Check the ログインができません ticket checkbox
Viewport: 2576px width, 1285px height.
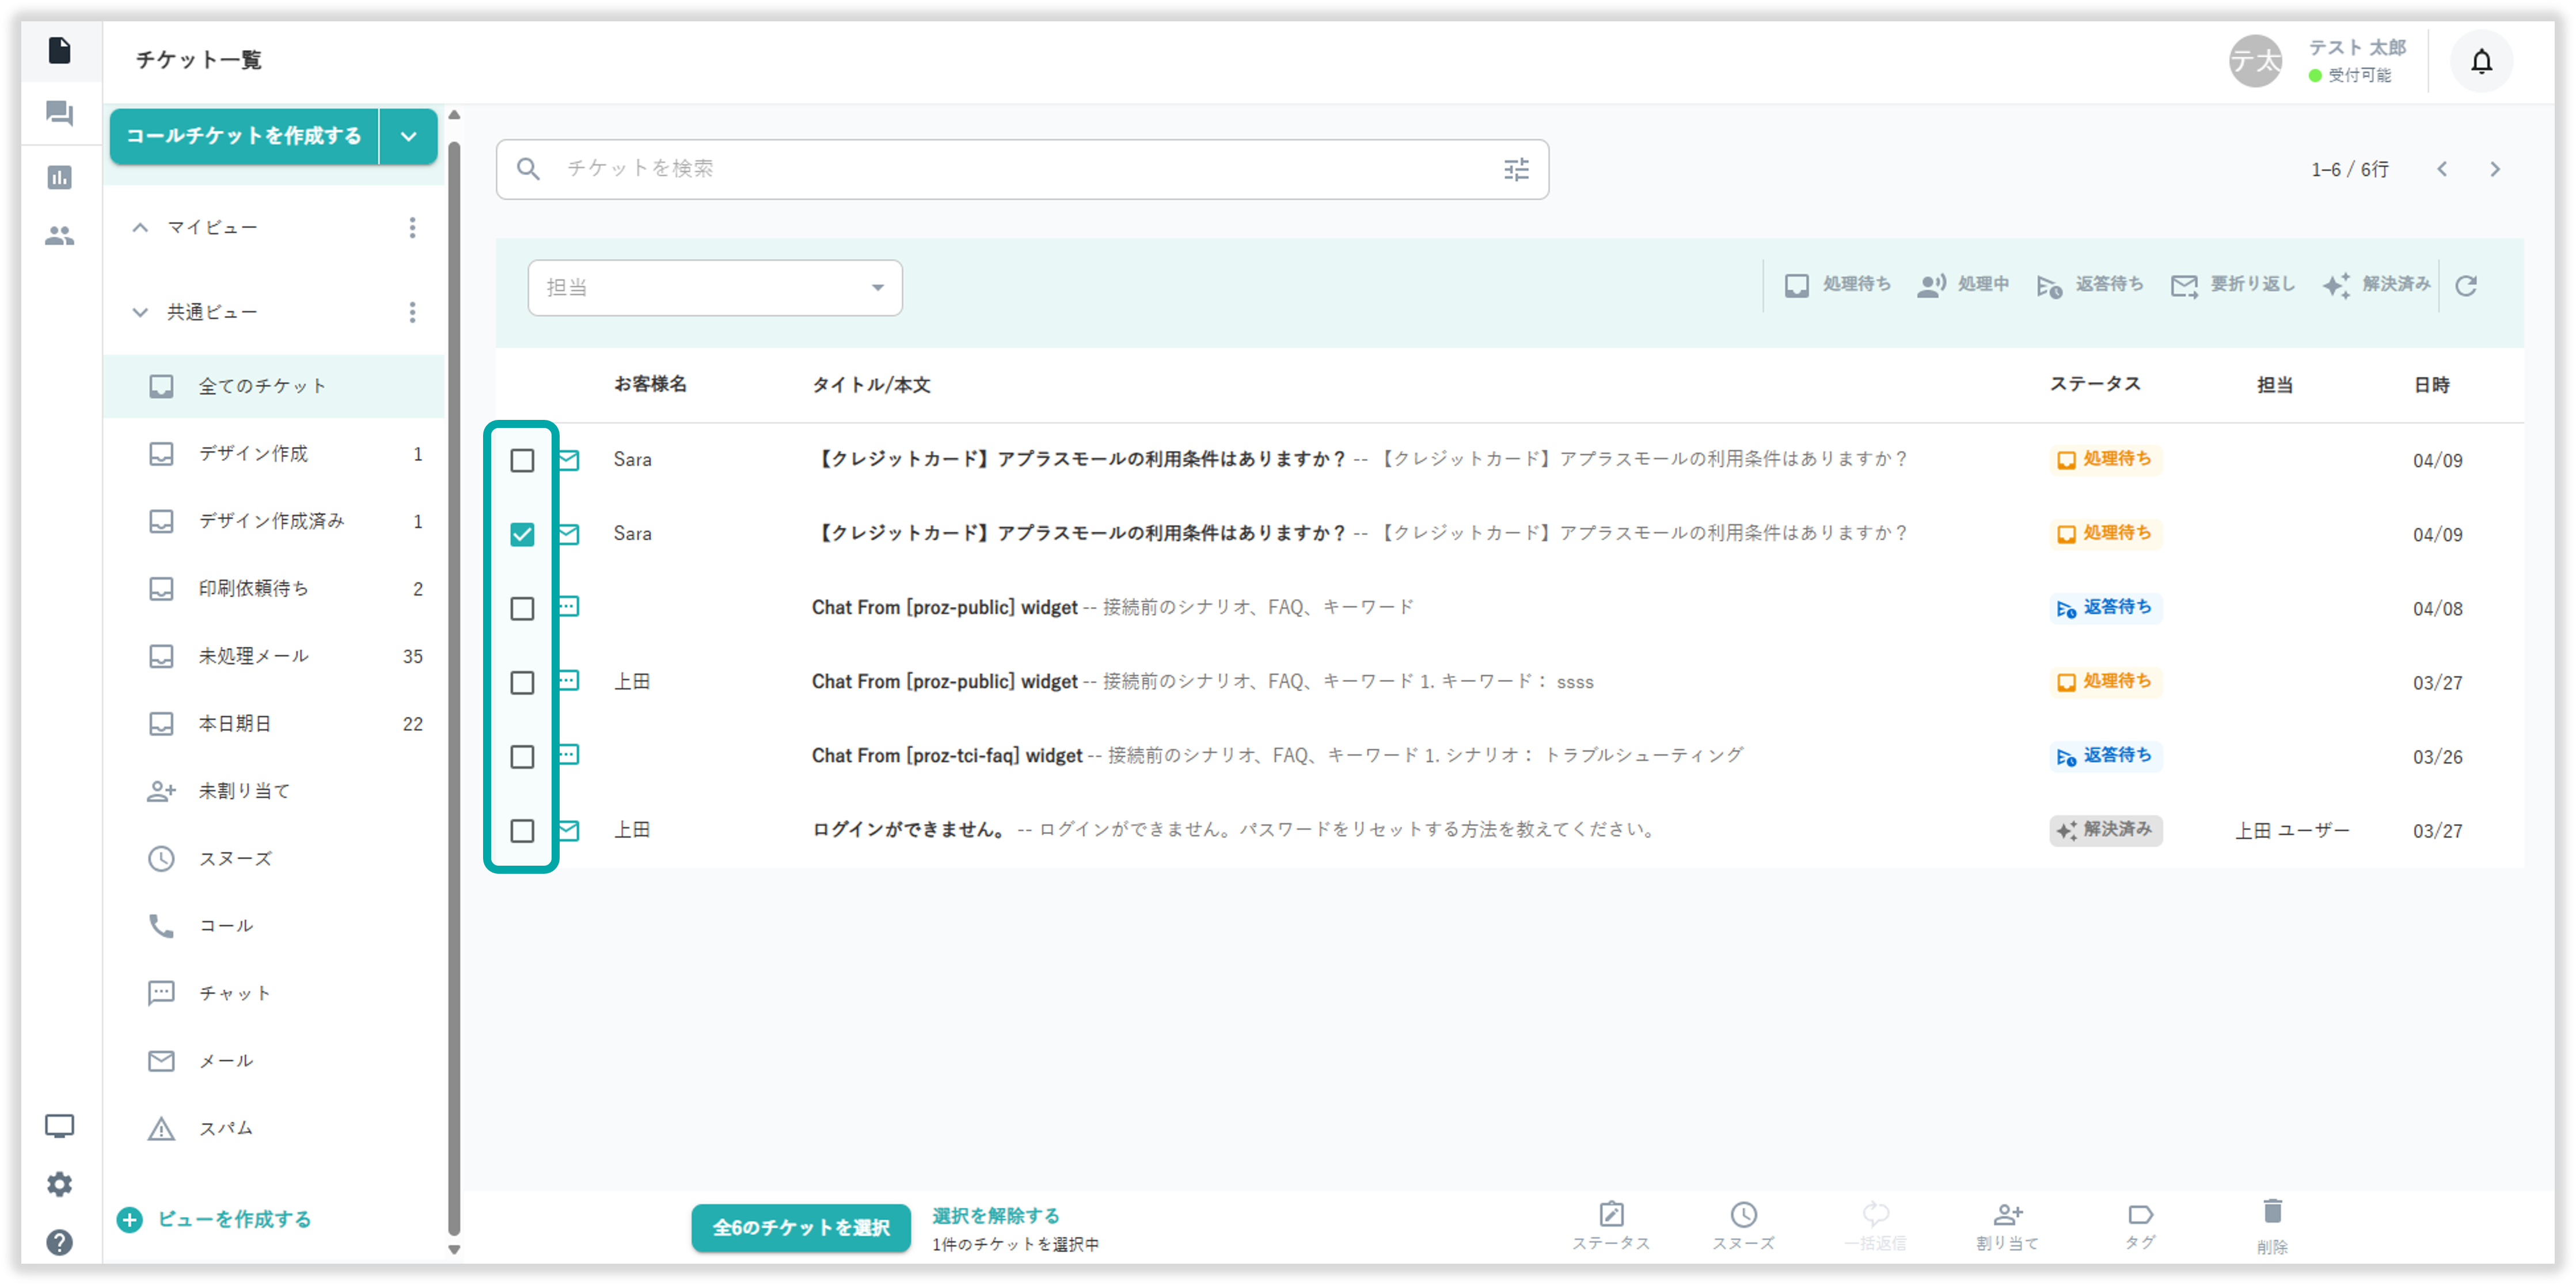(x=522, y=830)
